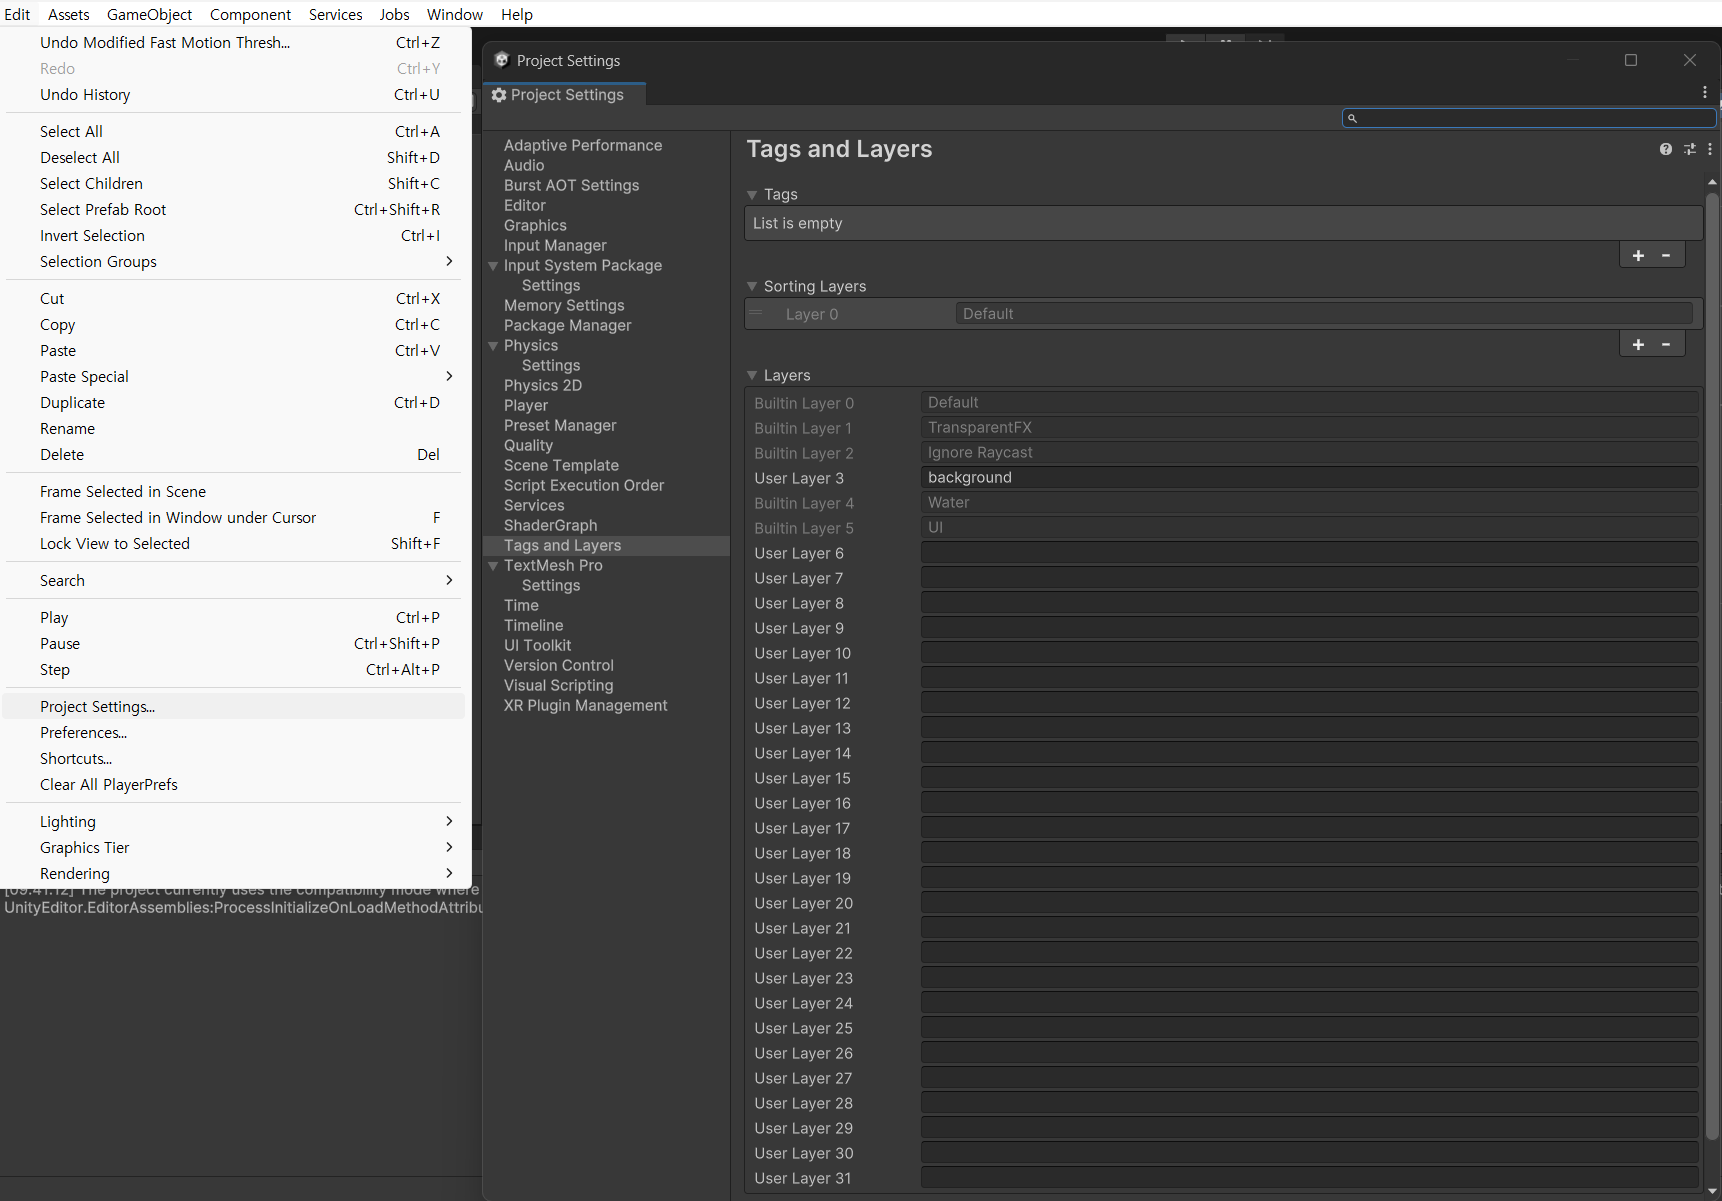Image resolution: width=1722 pixels, height=1201 pixels.
Task: Select Physics 2D category
Action: 543,386
